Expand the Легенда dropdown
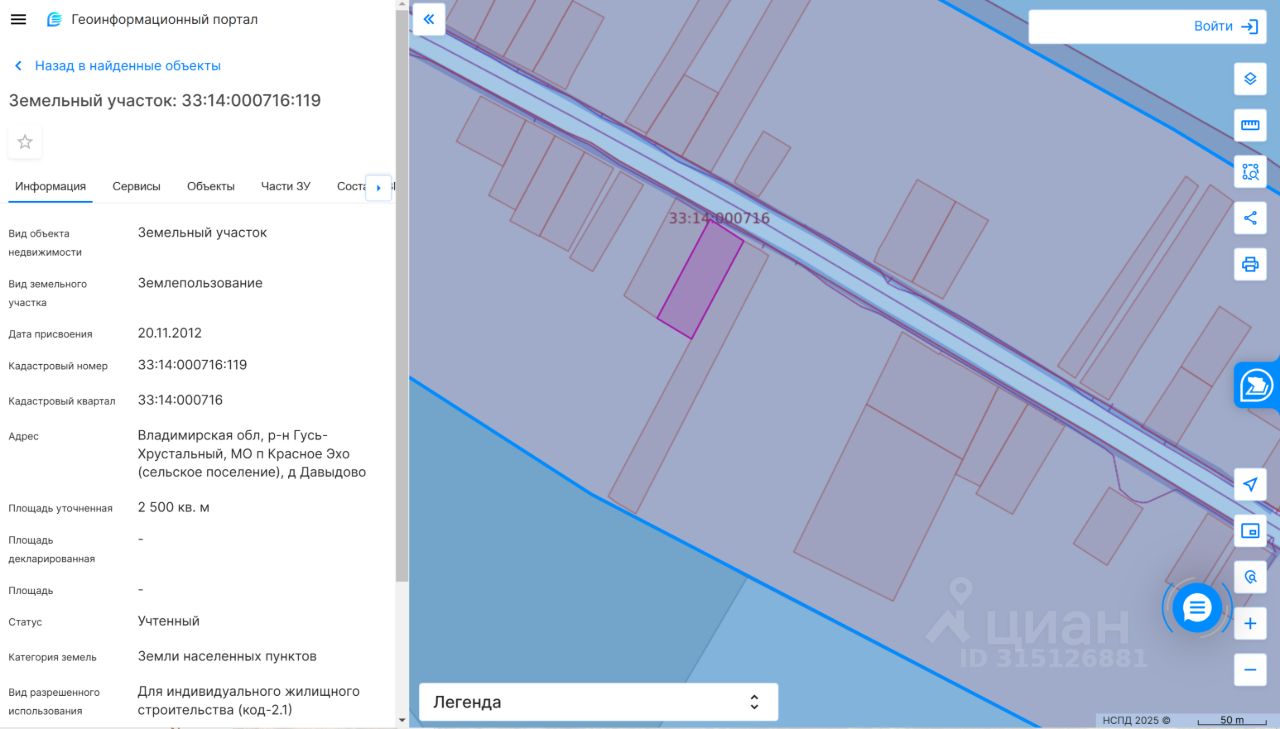This screenshot has height=729, width=1280. (598, 702)
